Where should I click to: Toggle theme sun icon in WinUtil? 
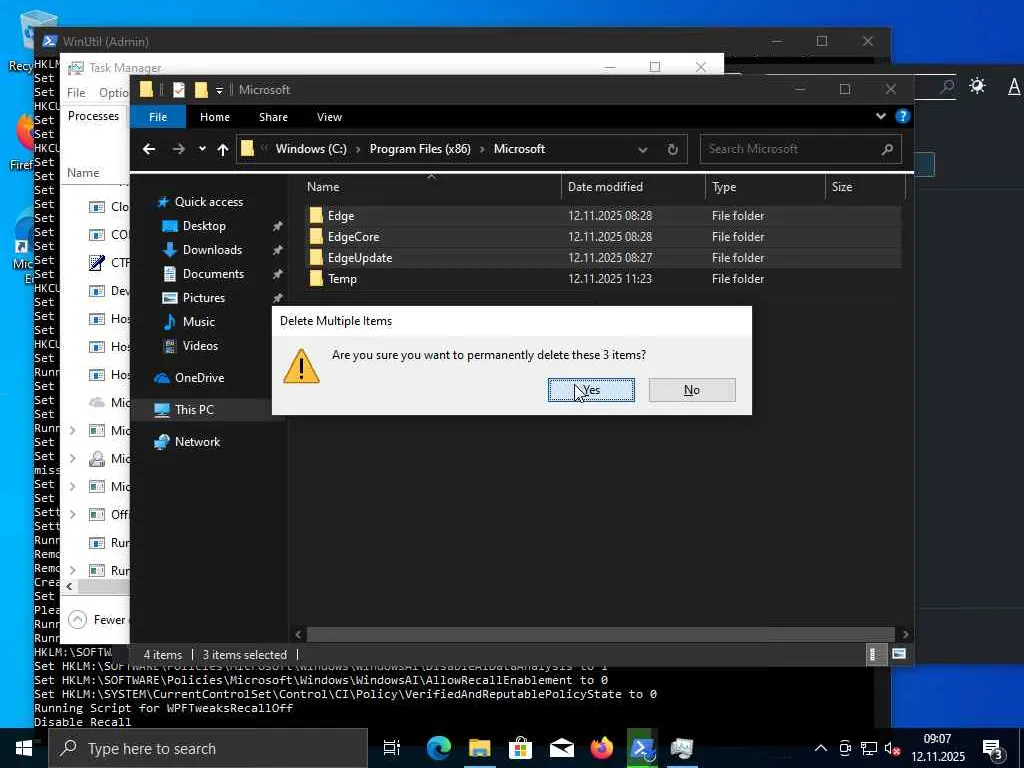(x=977, y=86)
